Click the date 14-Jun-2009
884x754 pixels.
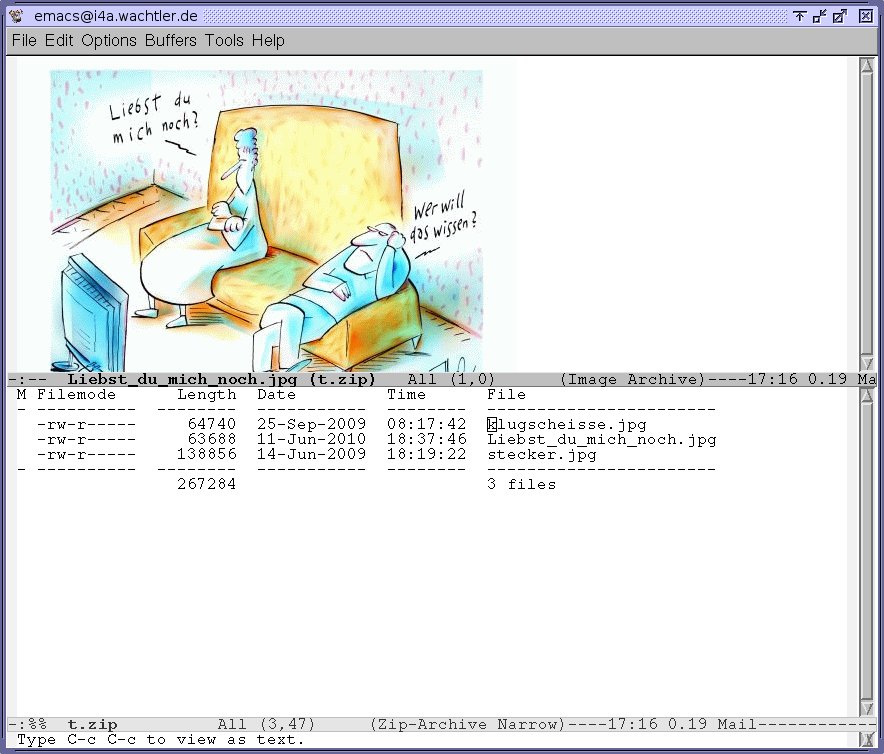point(311,454)
